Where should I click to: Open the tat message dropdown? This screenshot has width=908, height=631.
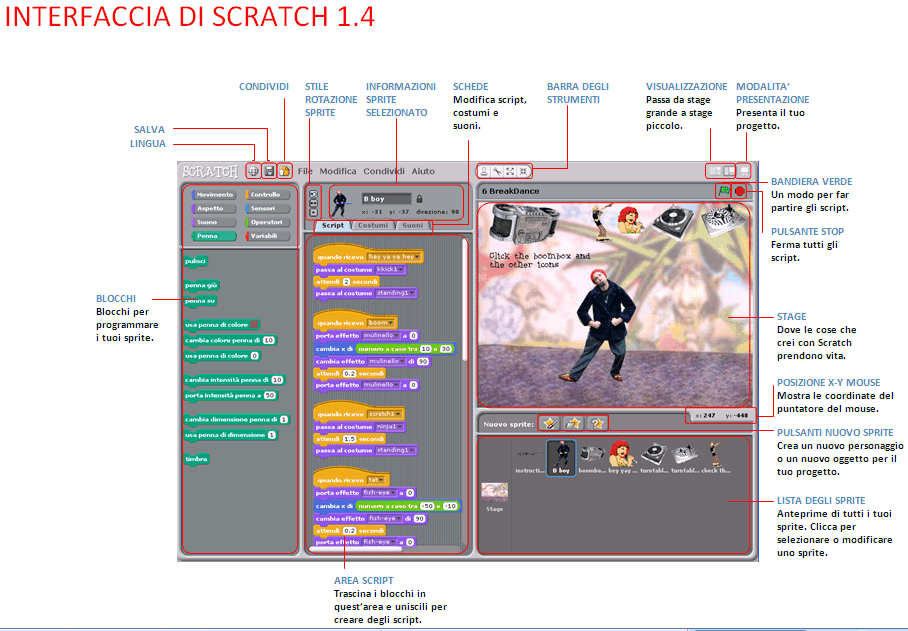(x=376, y=480)
